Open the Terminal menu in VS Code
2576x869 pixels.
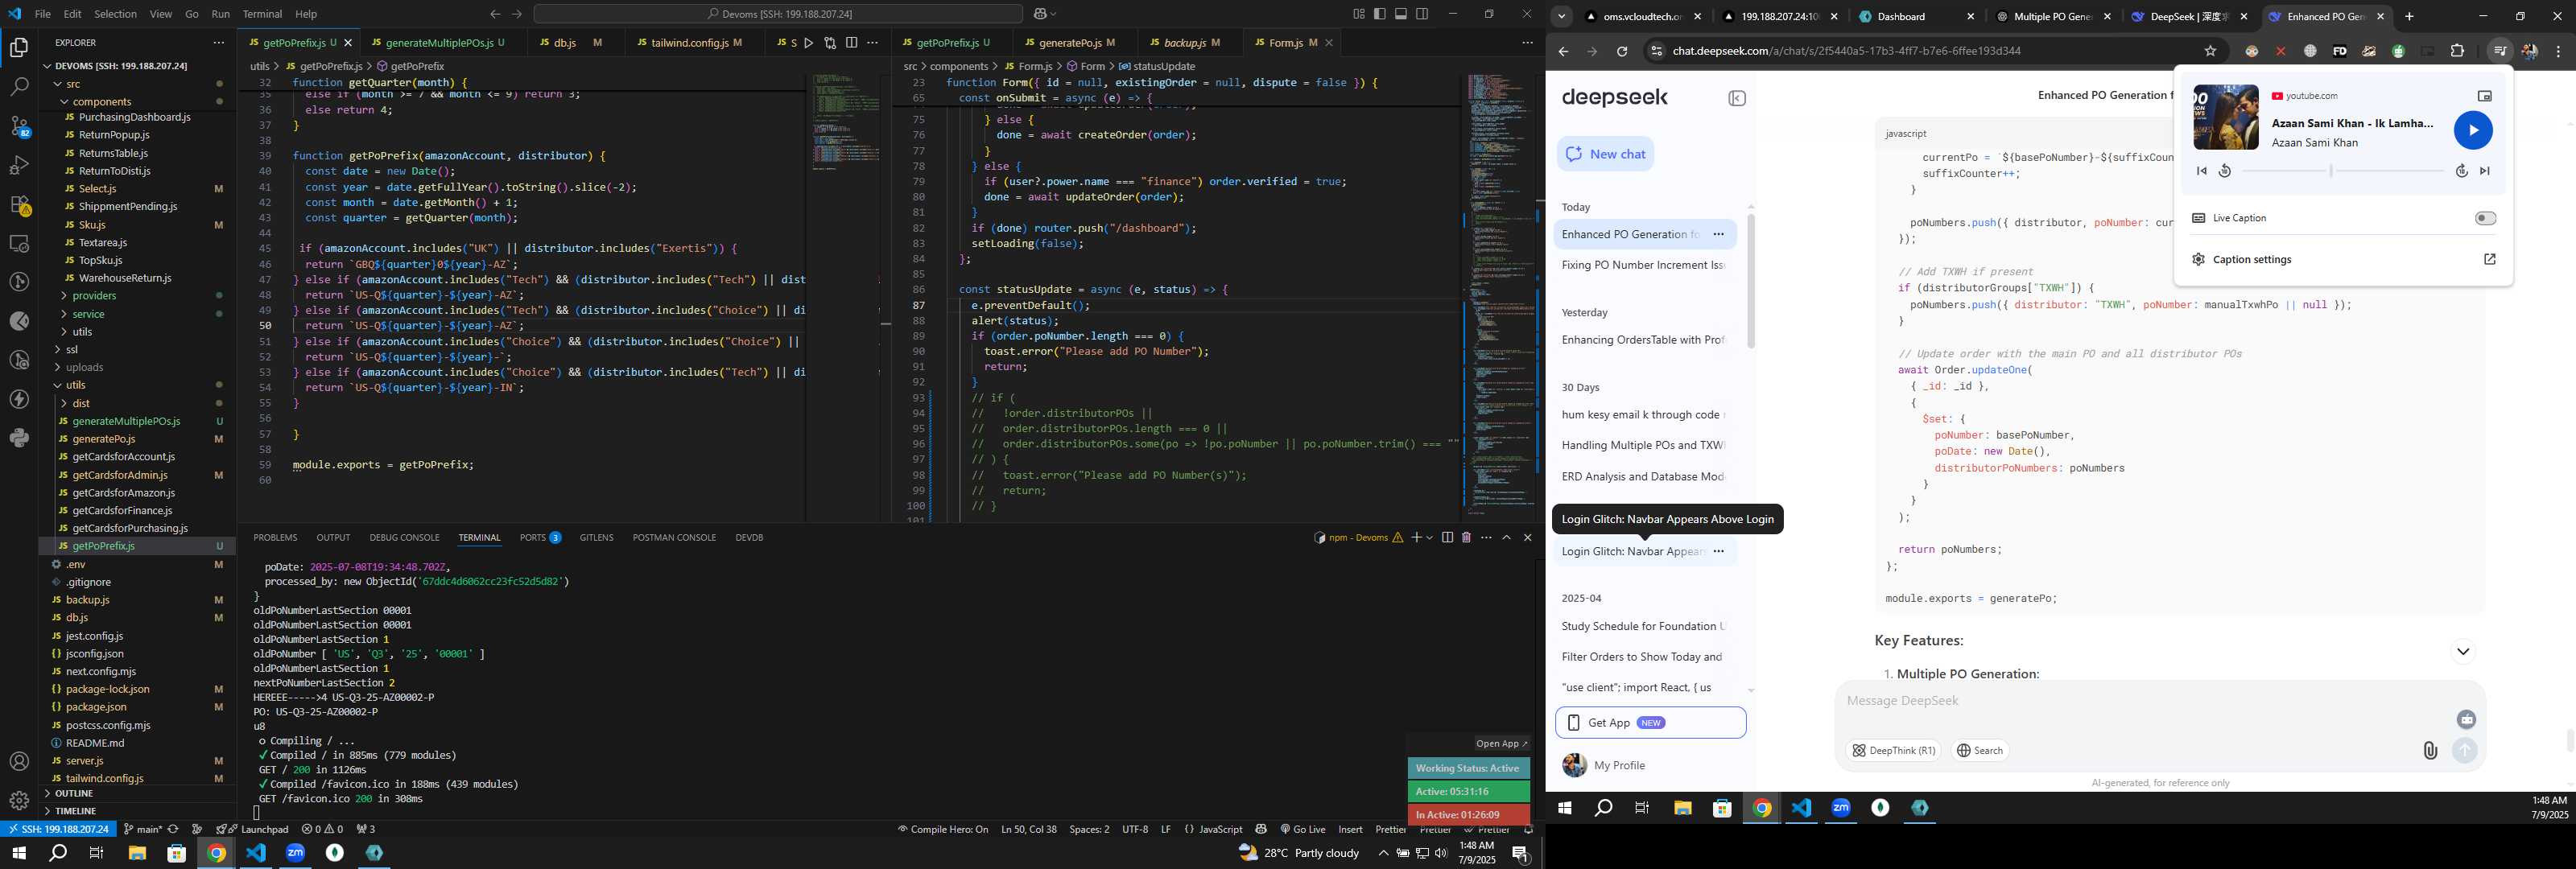pos(262,14)
